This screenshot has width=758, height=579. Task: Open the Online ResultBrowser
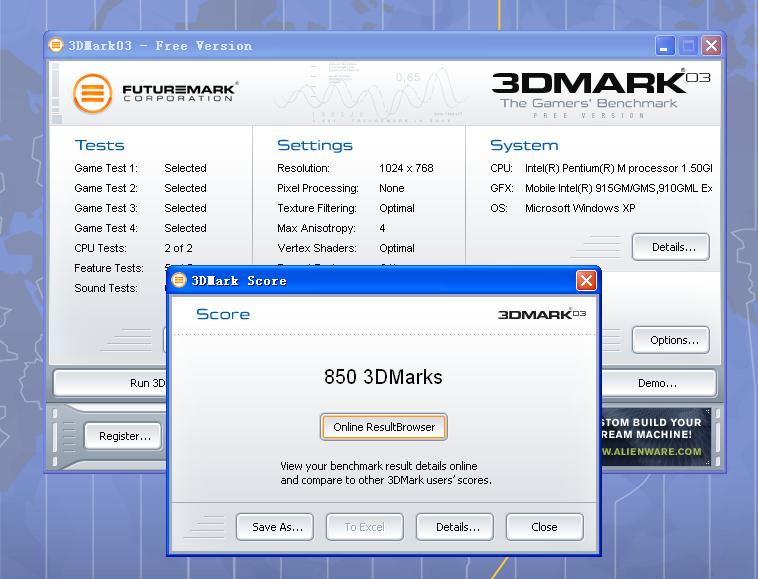tap(384, 427)
